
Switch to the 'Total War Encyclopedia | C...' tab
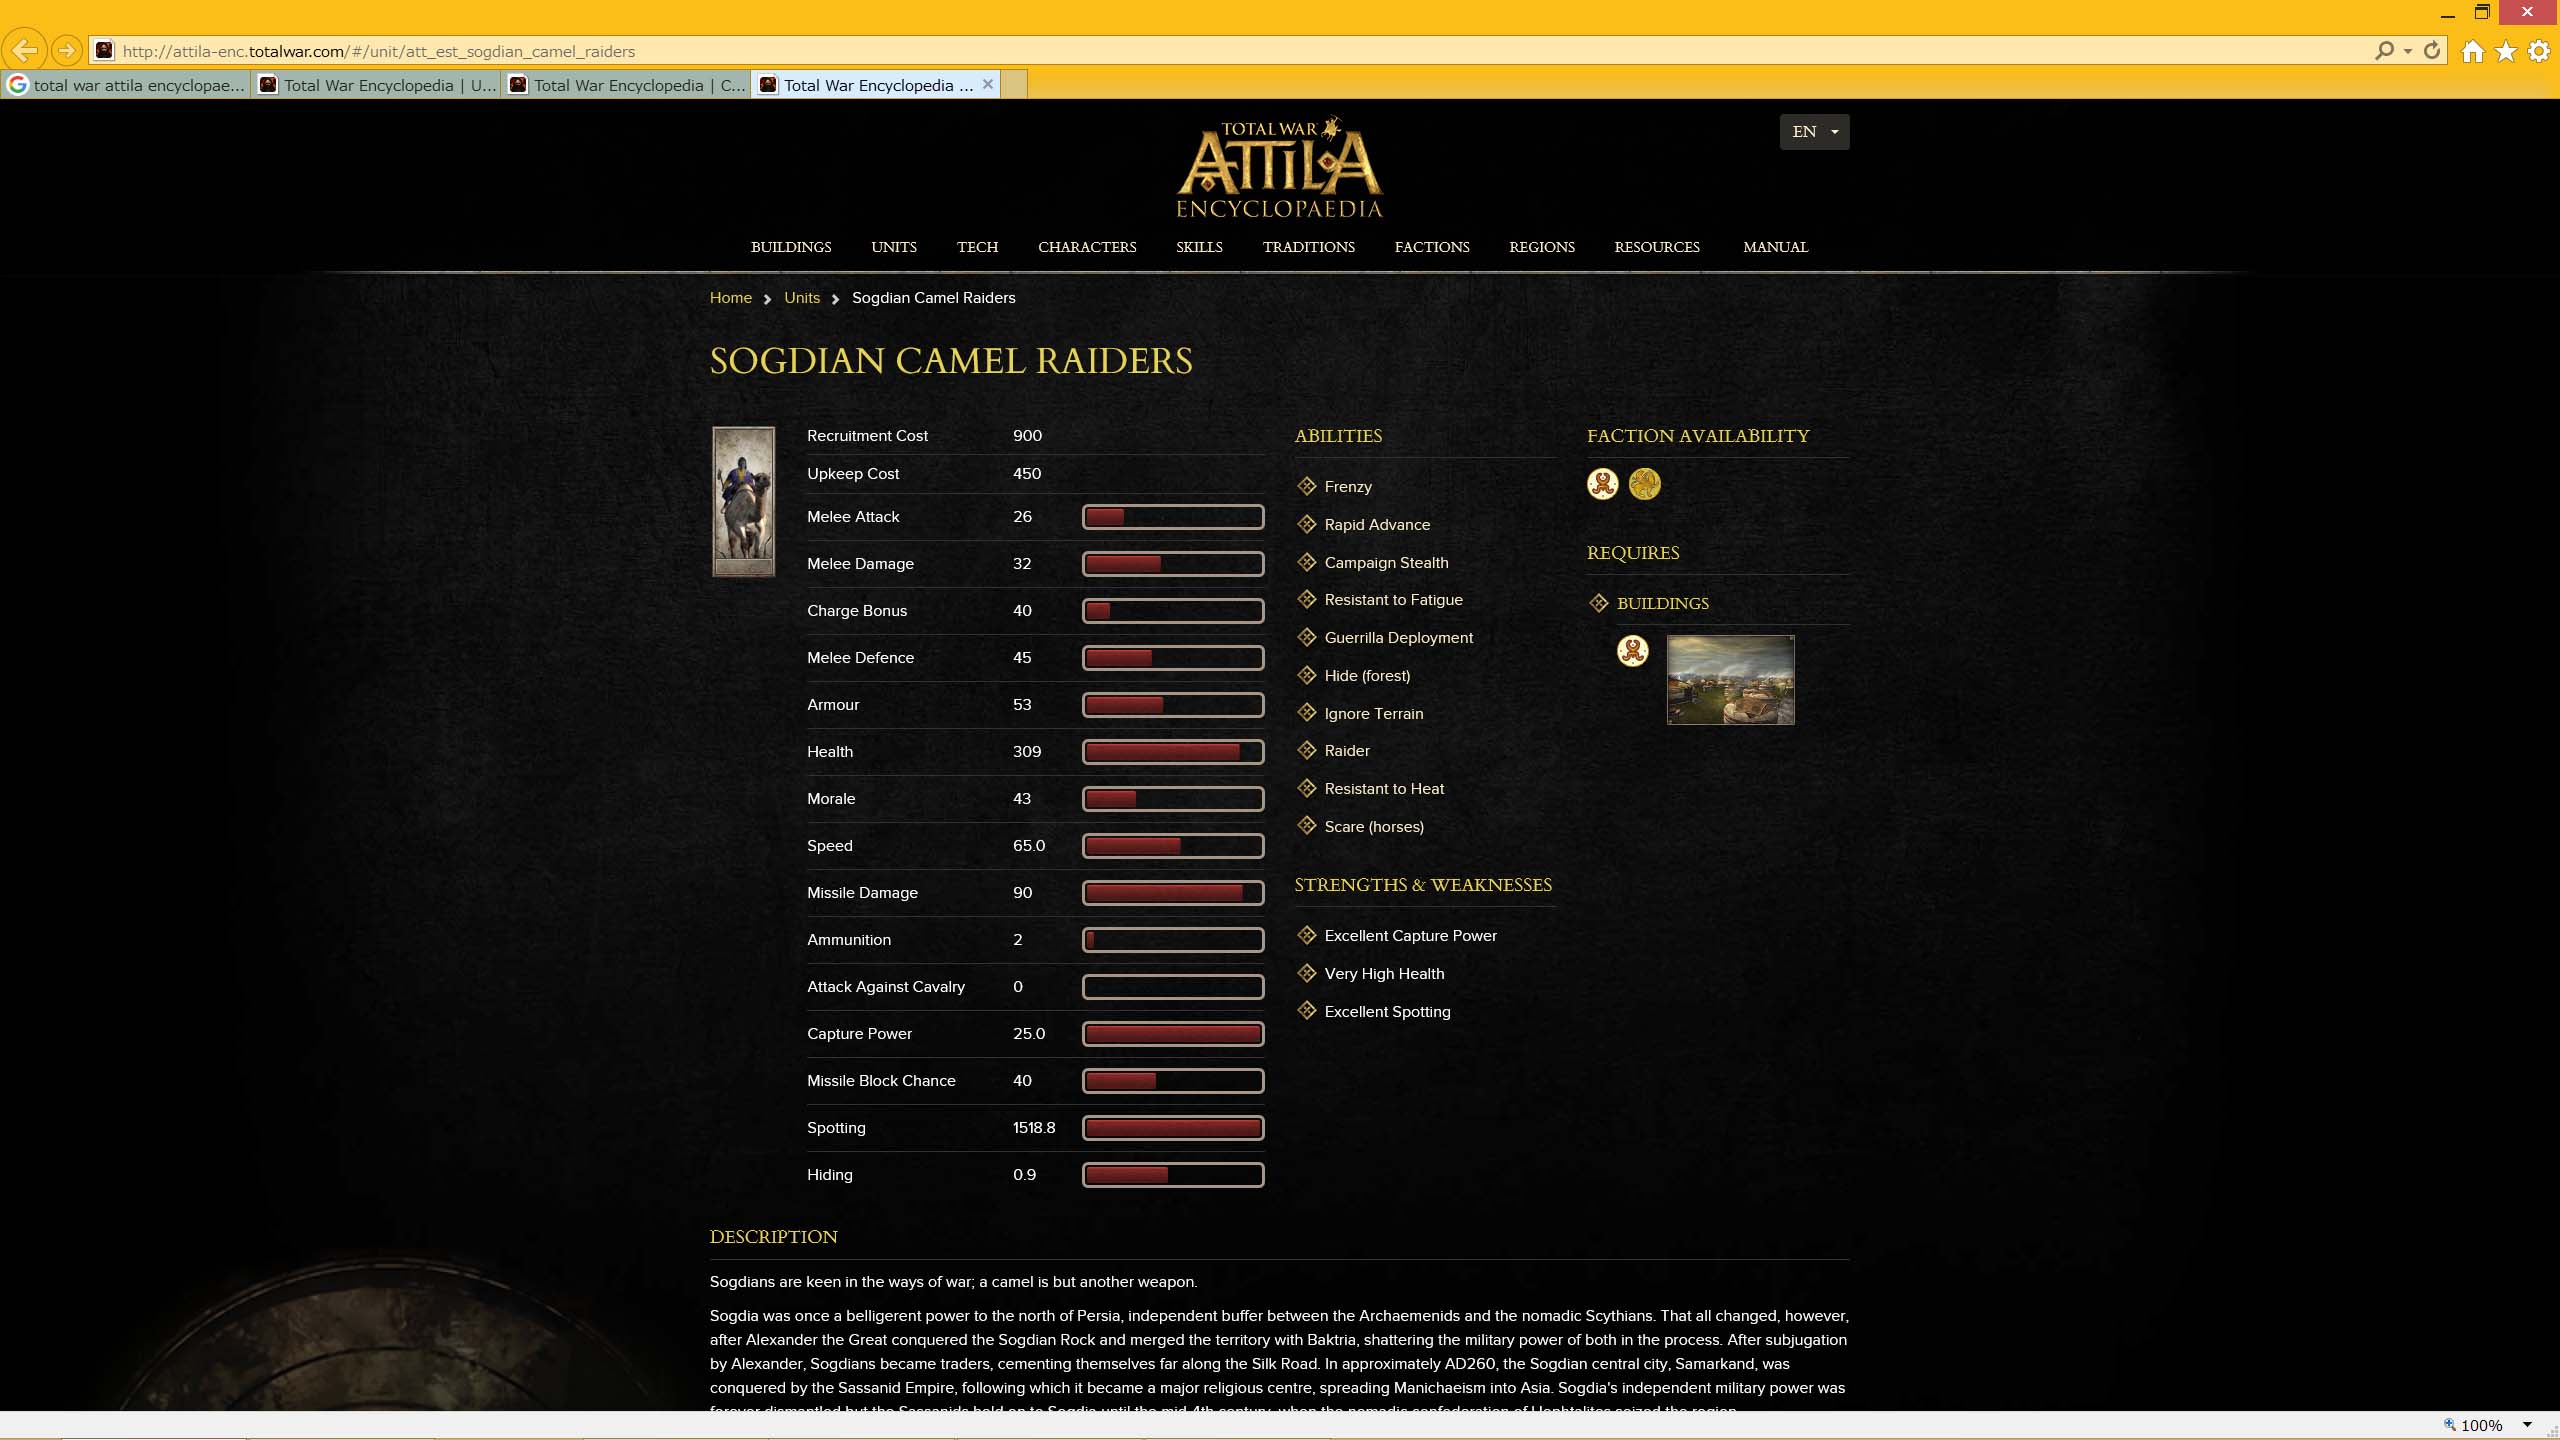tap(626, 85)
